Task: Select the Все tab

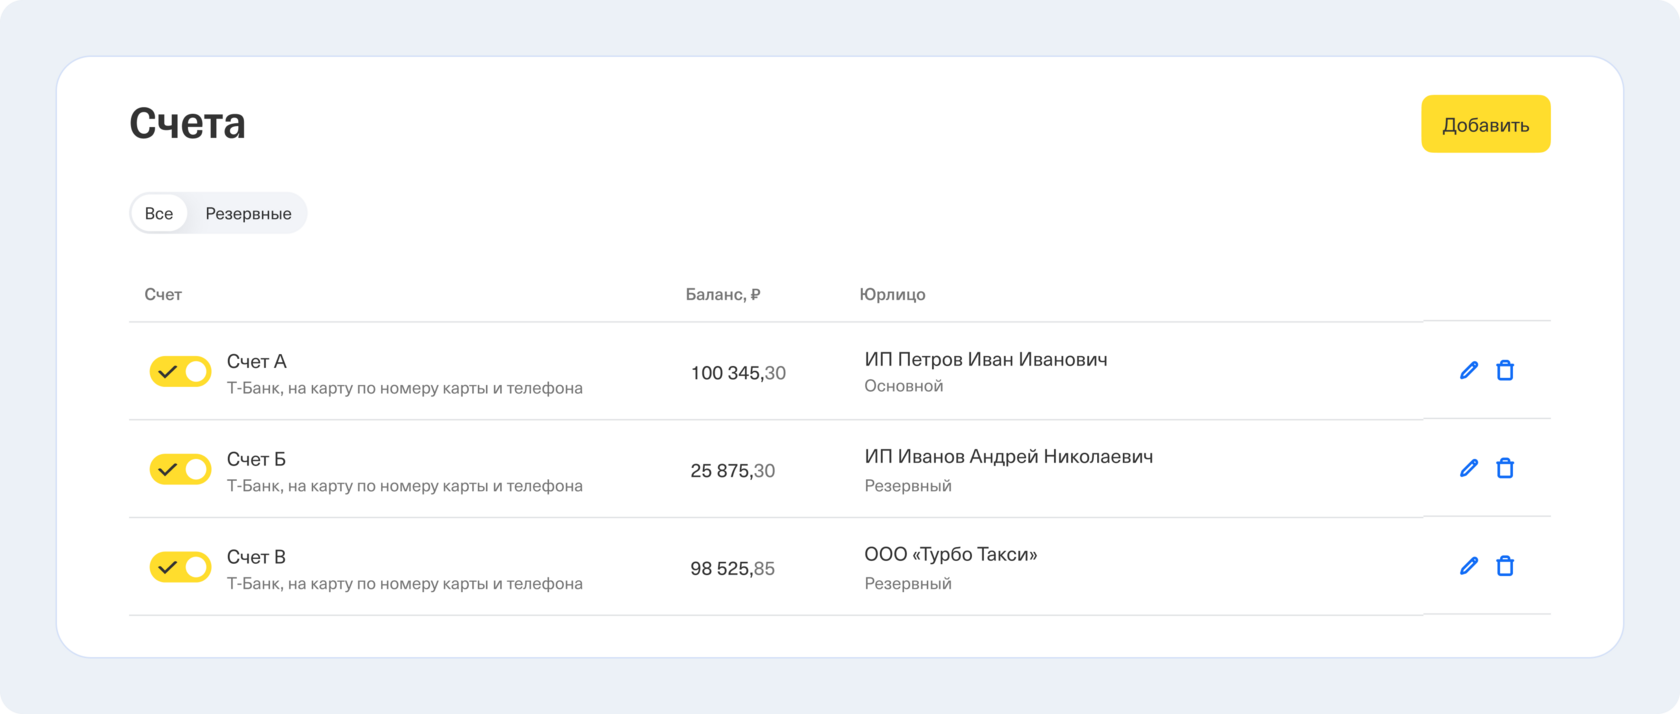Action: (159, 213)
